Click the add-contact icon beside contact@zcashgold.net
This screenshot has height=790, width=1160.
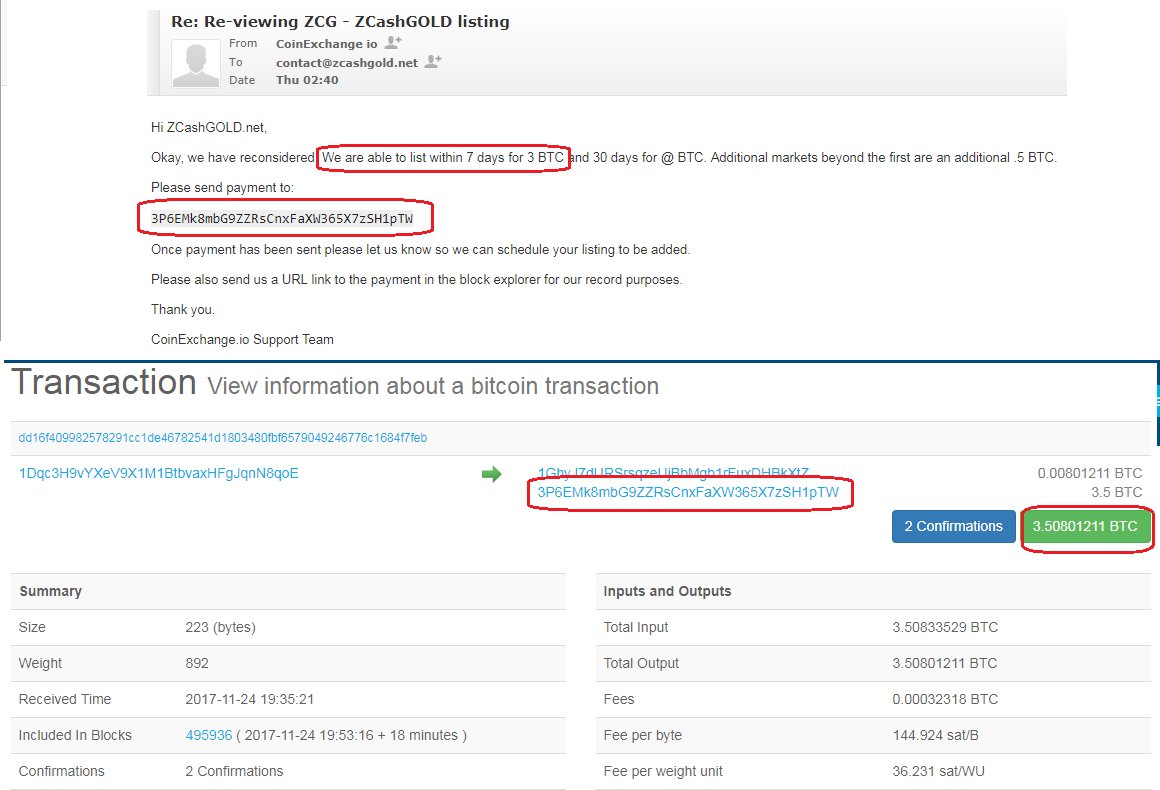click(x=434, y=61)
